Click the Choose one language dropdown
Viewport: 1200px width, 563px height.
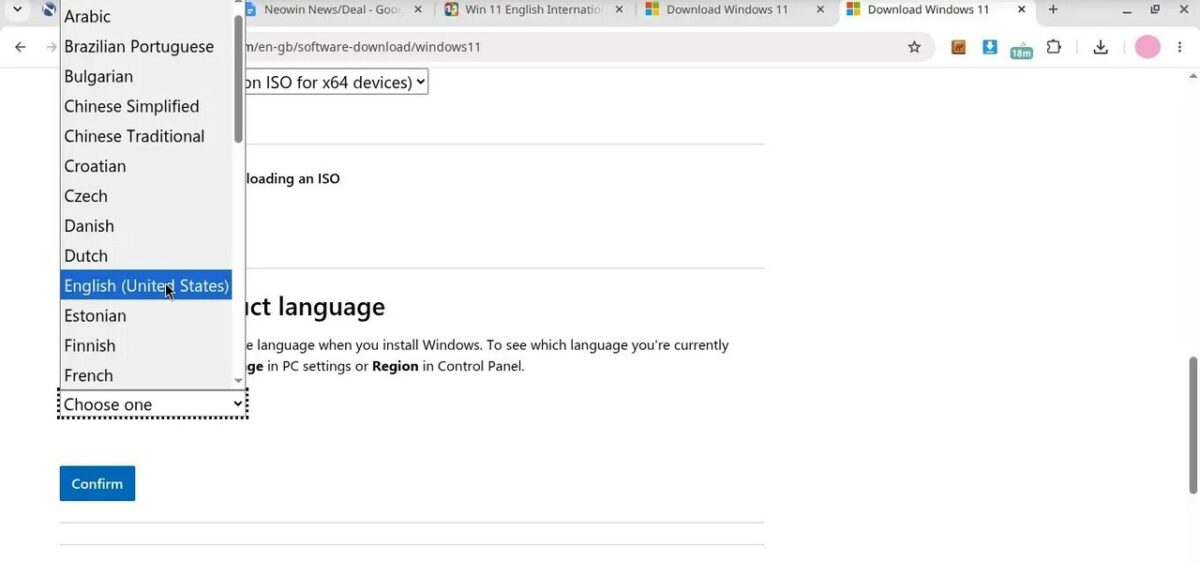point(152,404)
